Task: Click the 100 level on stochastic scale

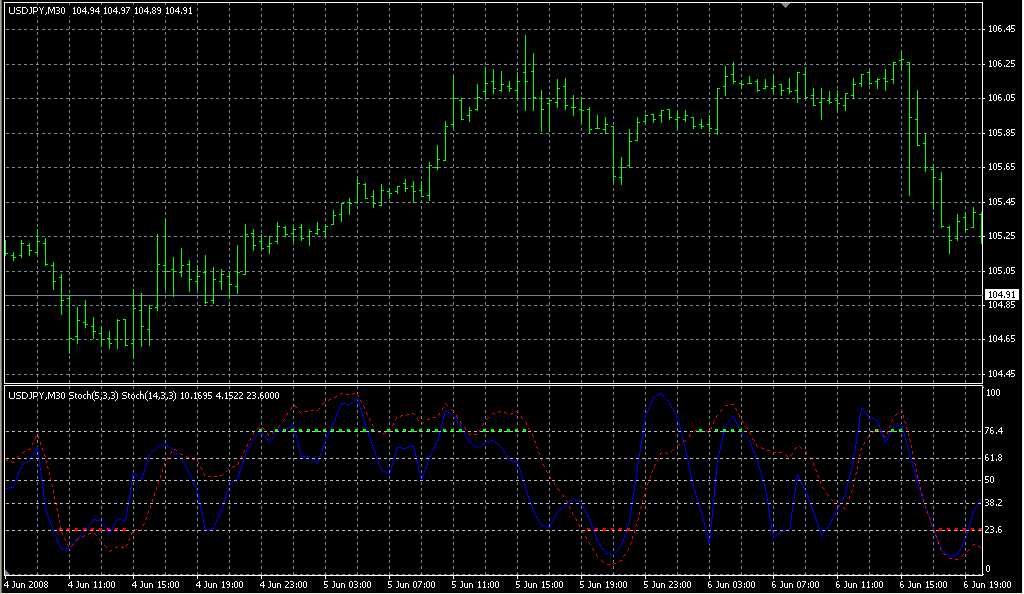Action: click(994, 393)
